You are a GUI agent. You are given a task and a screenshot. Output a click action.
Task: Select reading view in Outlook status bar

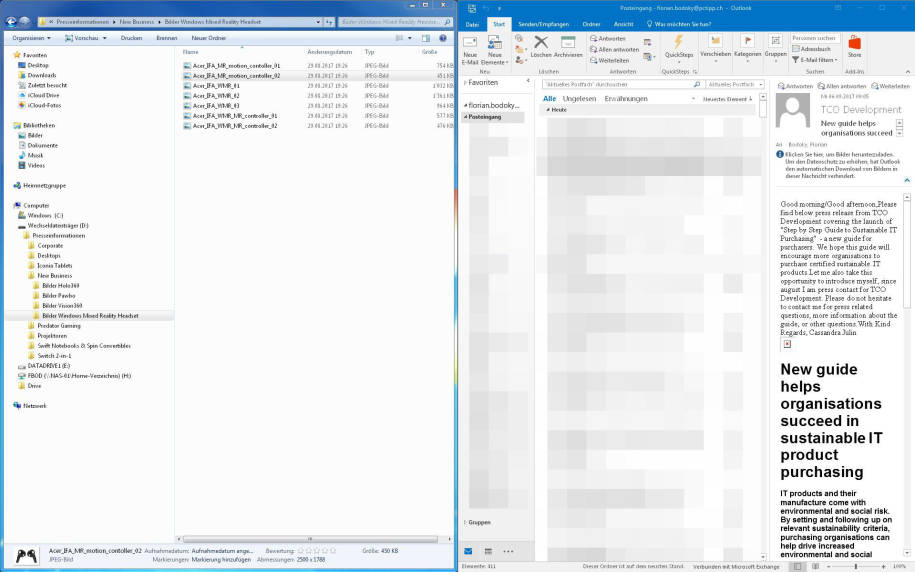click(x=815, y=566)
